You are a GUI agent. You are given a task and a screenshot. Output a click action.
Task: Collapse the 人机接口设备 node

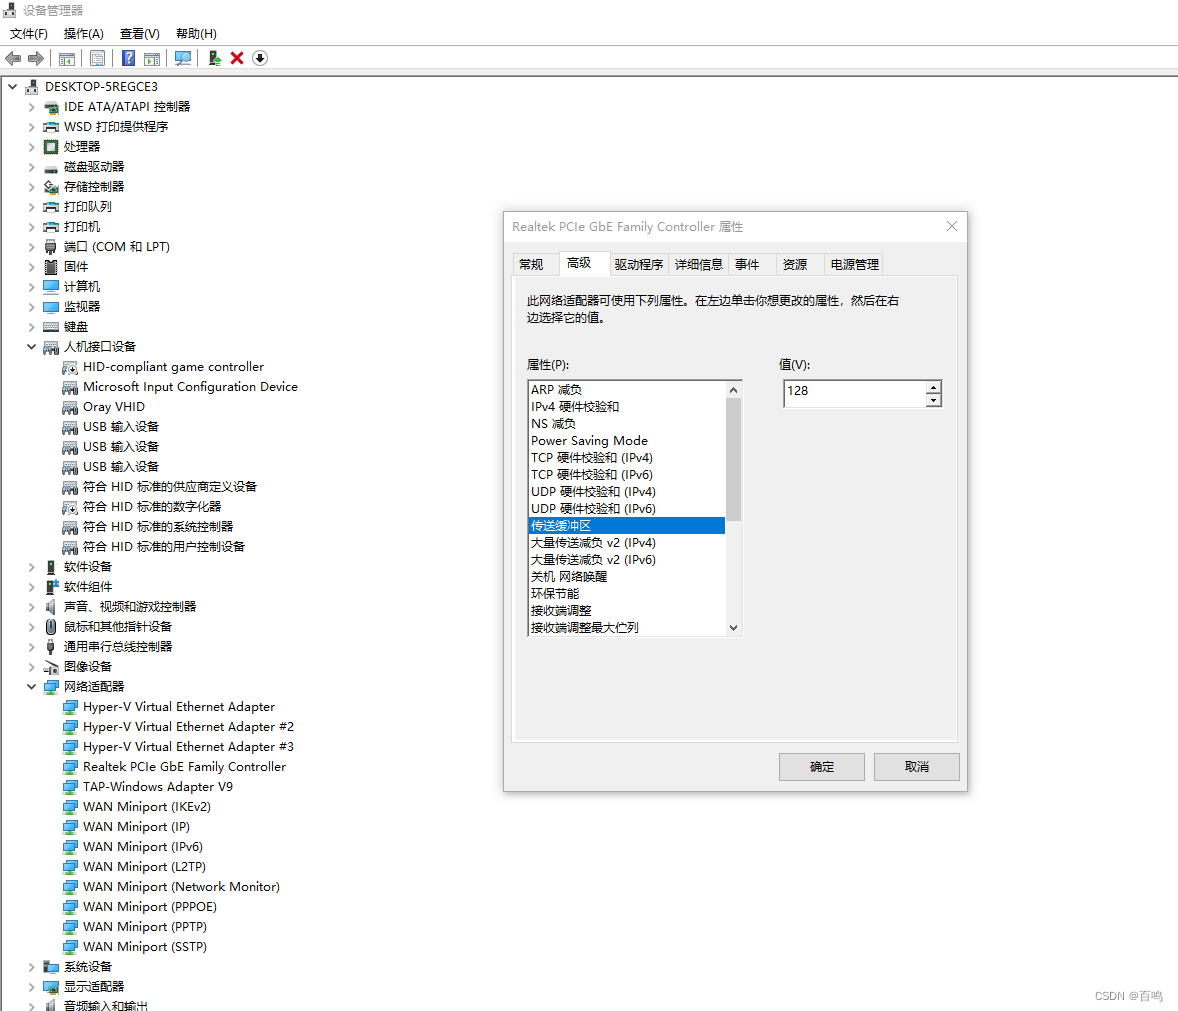32,346
